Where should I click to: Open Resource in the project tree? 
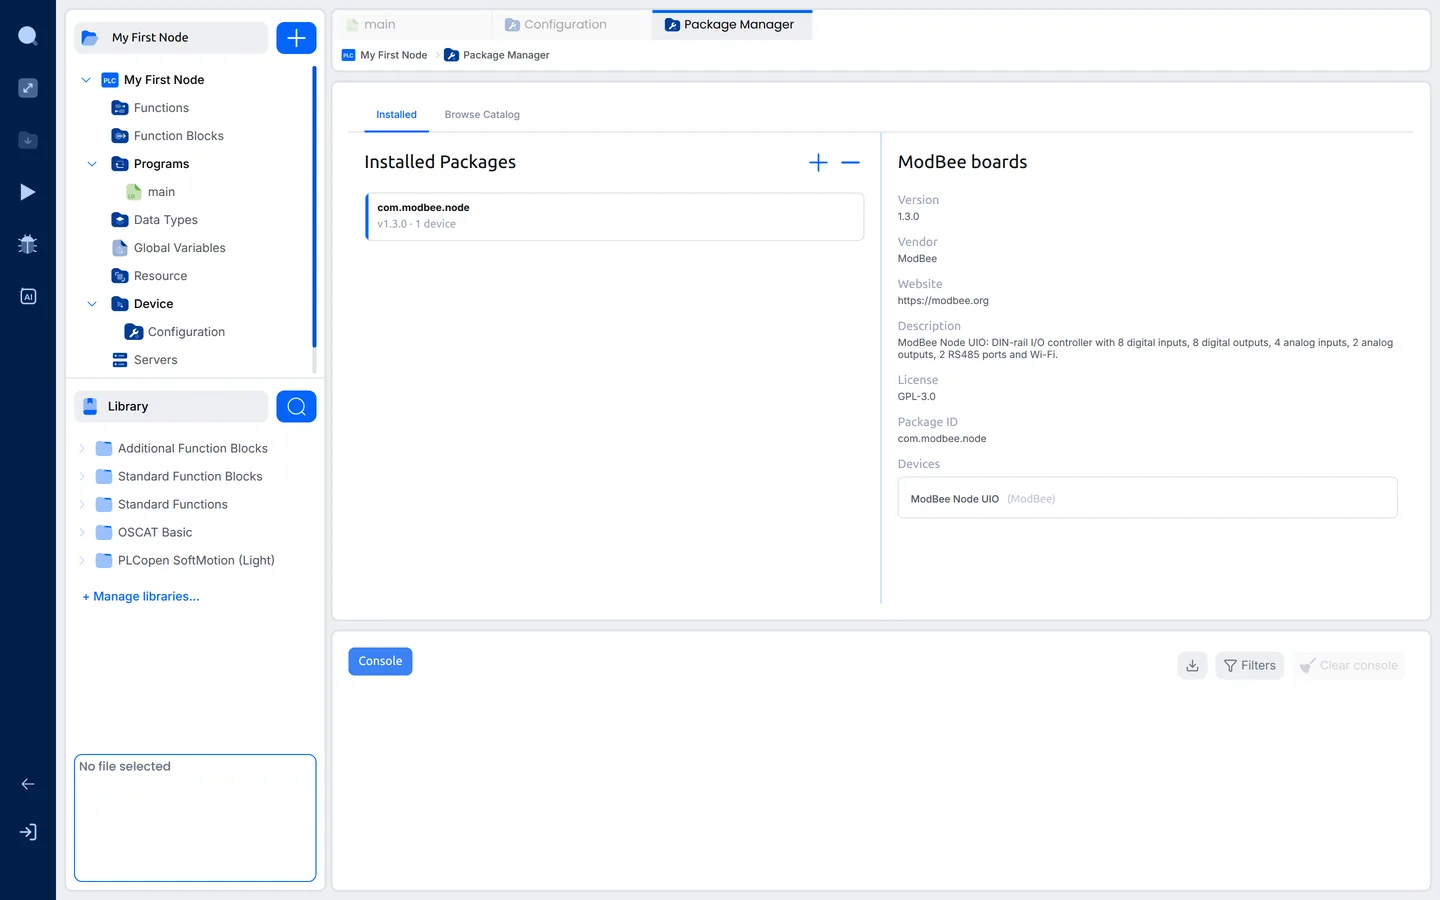[x=160, y=276]
